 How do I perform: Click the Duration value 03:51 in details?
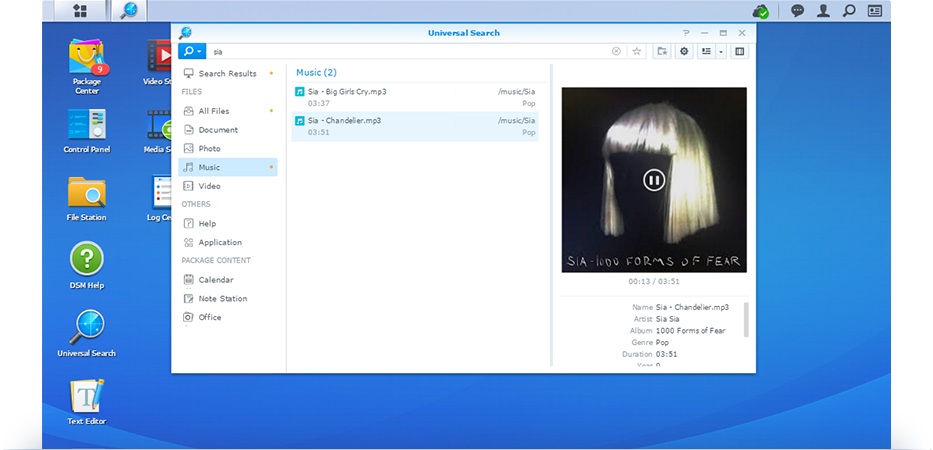(x=665, y=354)
